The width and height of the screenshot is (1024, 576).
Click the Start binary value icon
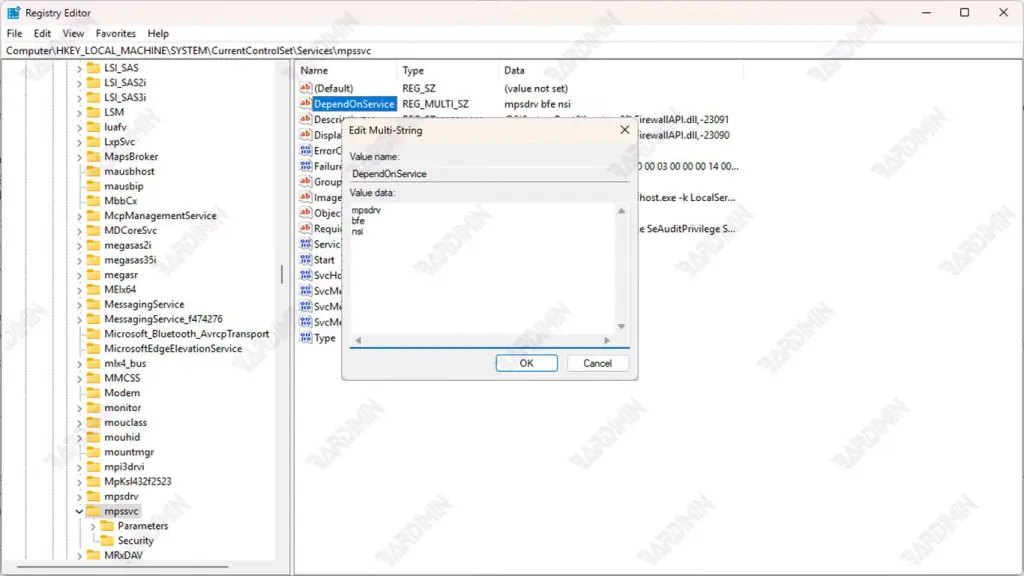305,259
